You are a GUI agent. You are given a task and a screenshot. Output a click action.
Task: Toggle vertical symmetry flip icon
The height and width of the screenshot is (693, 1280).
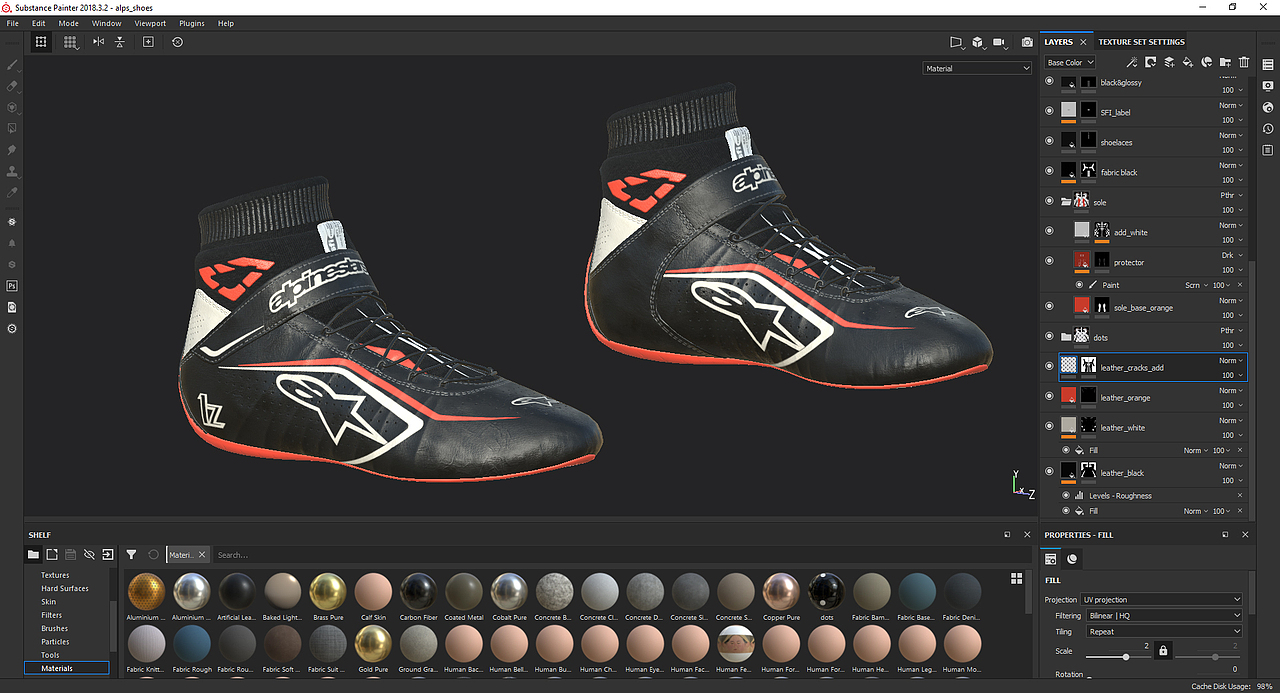click(120, 42)
